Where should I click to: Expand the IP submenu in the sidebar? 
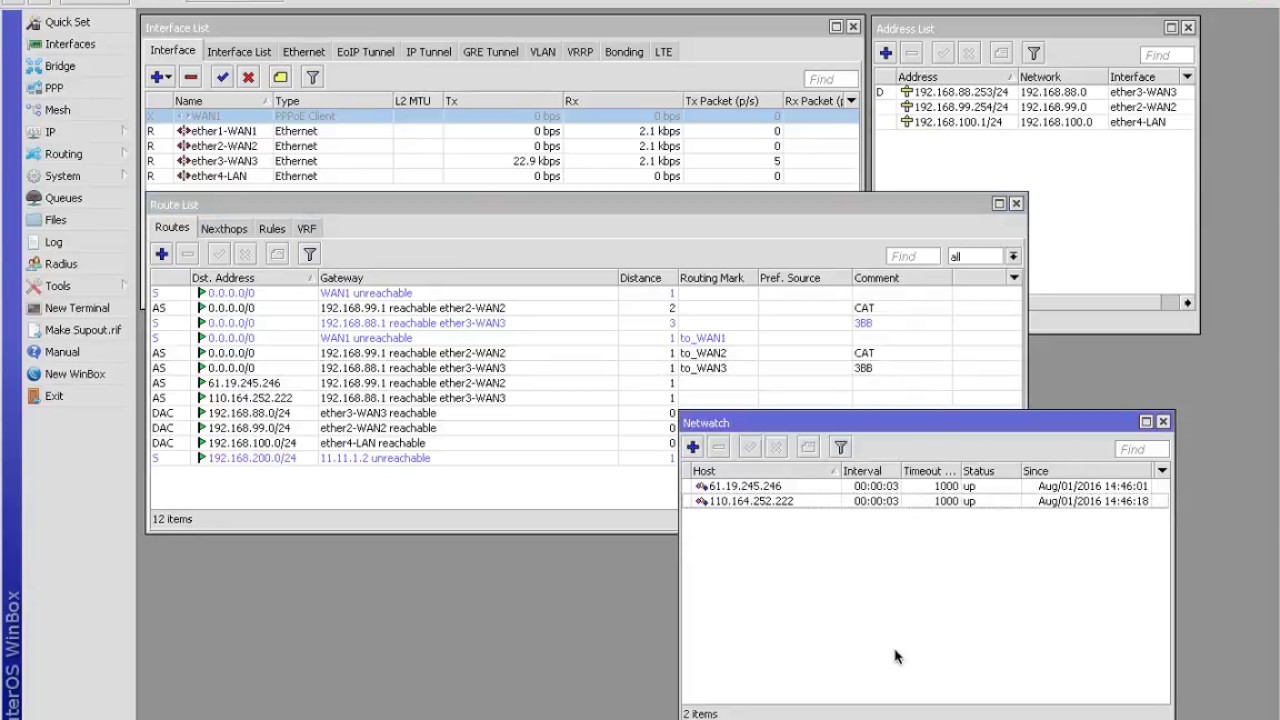point(124,131)
